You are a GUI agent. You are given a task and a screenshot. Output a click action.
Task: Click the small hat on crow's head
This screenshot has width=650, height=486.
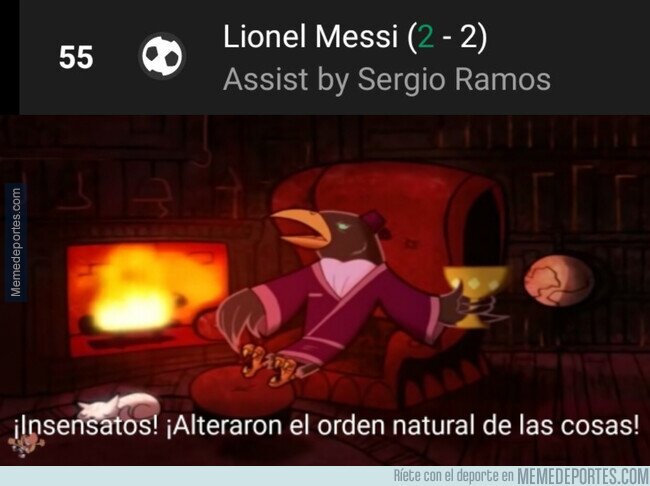pyautogui.click(x=374, y=223)
